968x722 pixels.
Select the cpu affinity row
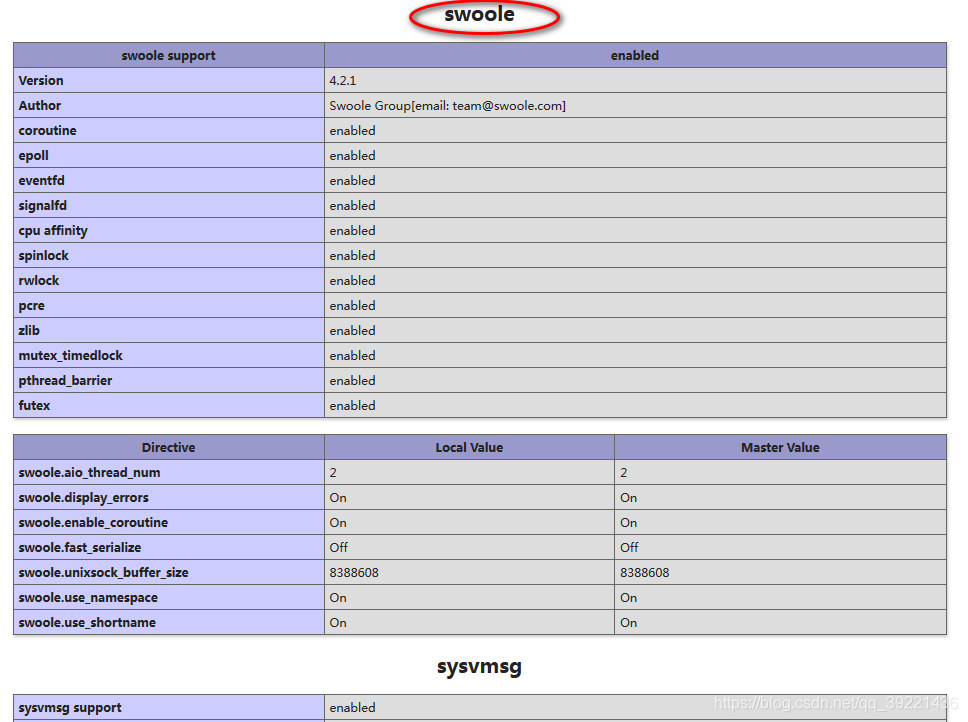pos(52,230)
